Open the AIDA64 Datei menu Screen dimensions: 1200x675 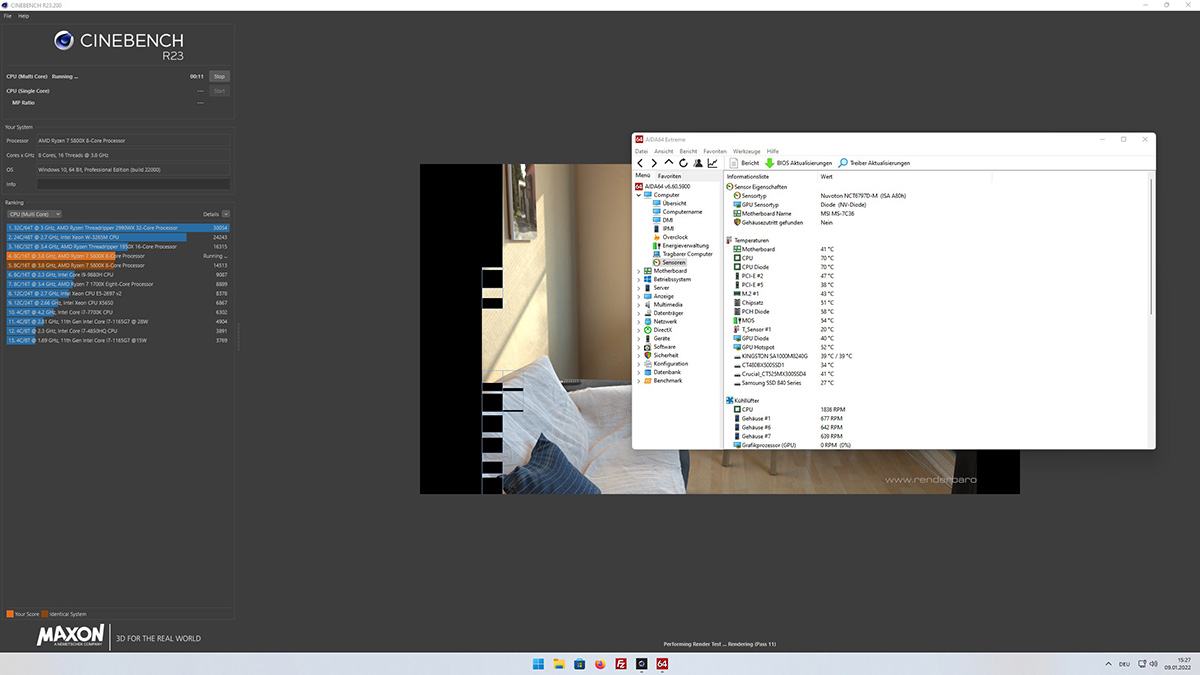click(642, 151)
